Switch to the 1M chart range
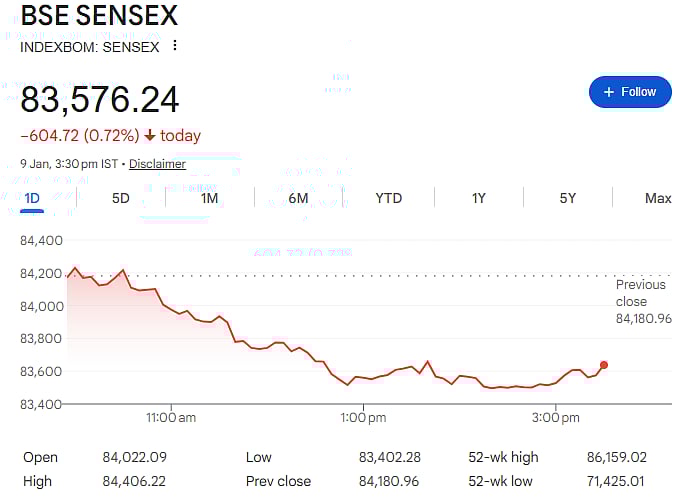The height and width of the screenshot is (498, 692). pyautogui.click(x=209, y=198)
